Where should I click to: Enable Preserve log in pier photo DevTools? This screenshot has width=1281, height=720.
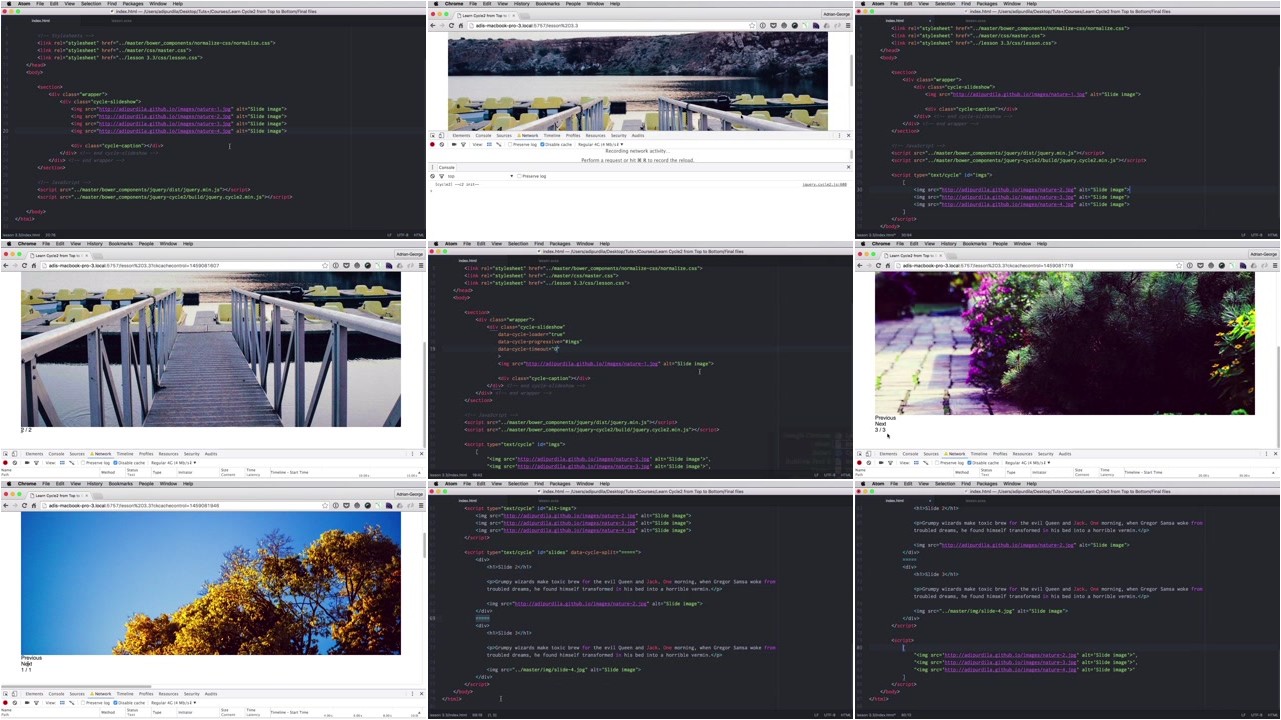(x=83, y=463)
